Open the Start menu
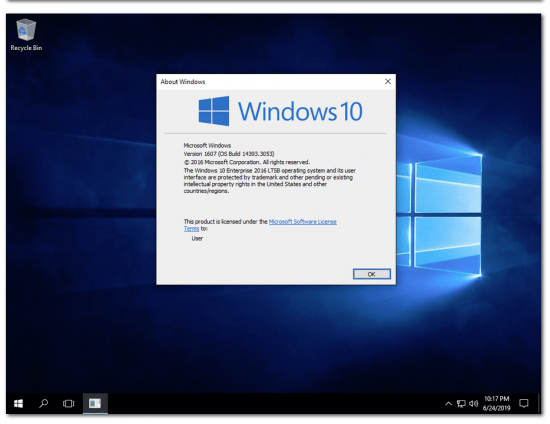This screenshot has width=550, height=424. (x=18, y=403)
